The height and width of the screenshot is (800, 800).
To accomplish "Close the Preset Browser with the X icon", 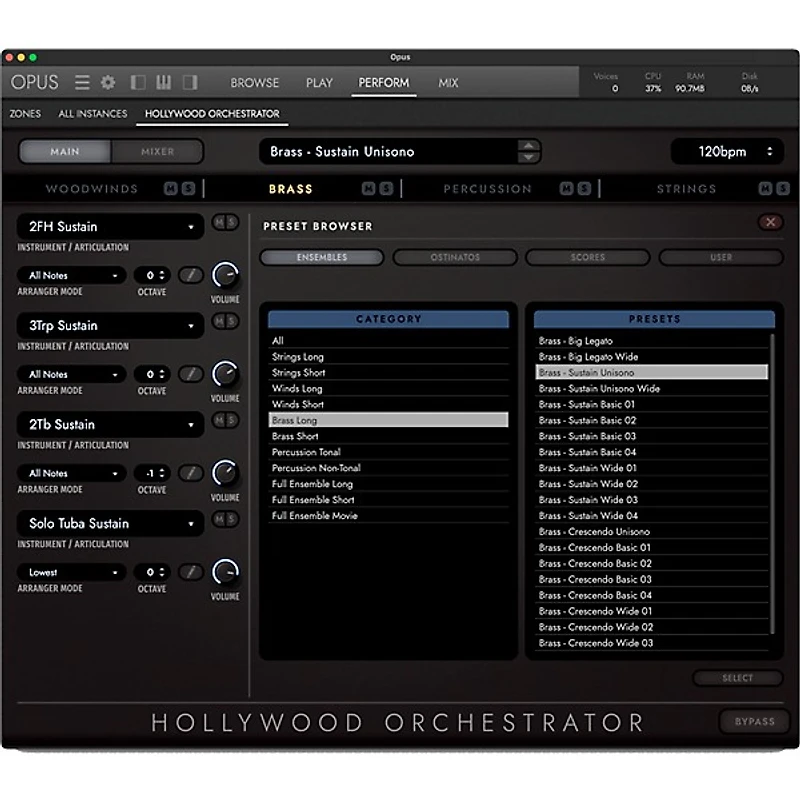I will click(771, 222).
